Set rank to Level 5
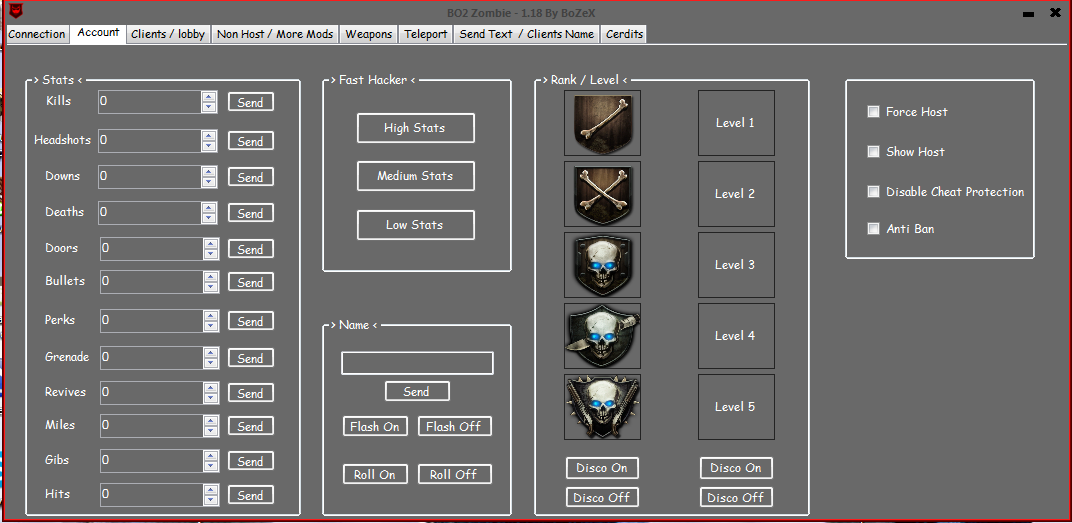 click(x=736, y=407)
